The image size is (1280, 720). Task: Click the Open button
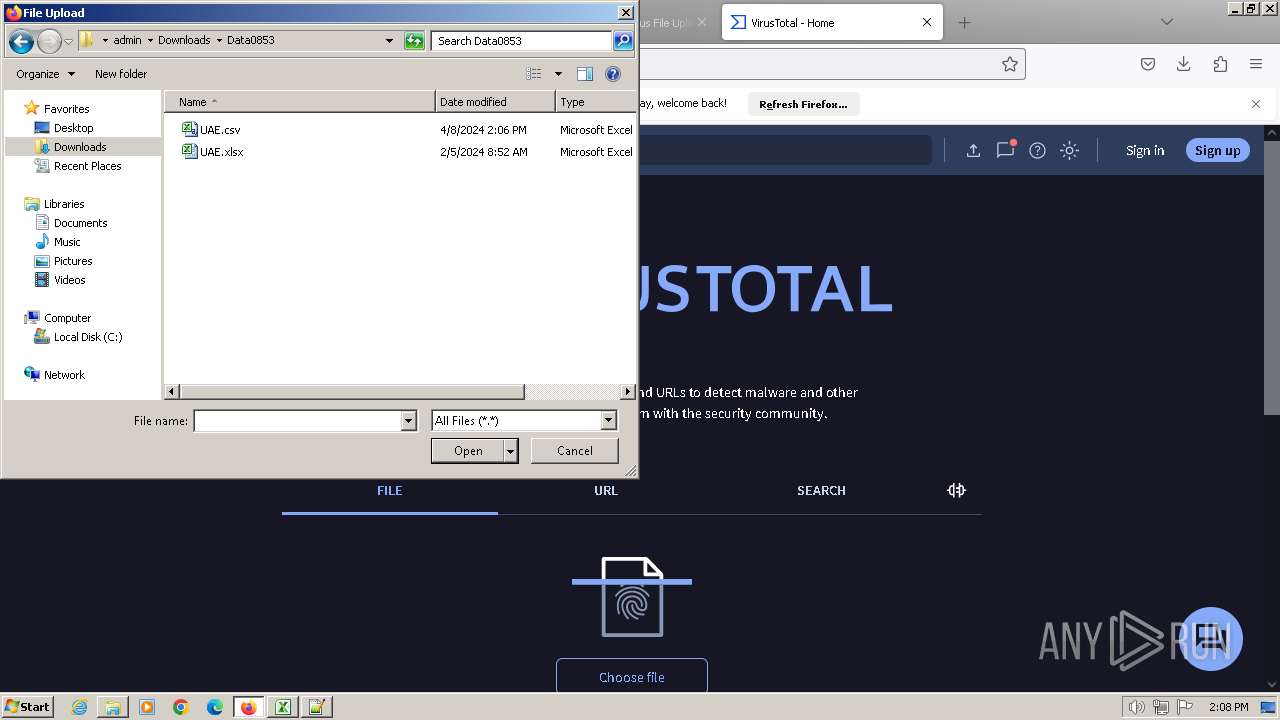click(x=468, y=451)
